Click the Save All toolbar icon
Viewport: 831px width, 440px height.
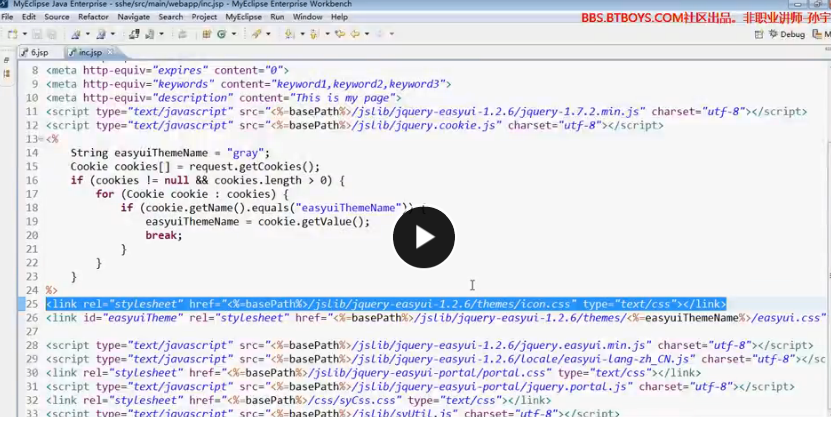click(51, 34)
